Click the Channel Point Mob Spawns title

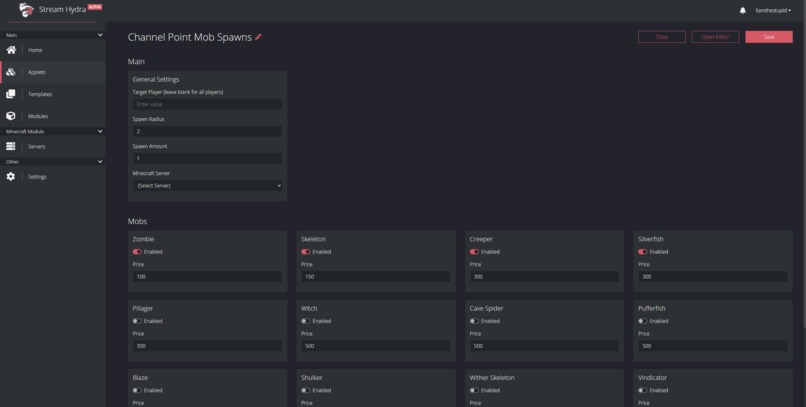[190, 37]
